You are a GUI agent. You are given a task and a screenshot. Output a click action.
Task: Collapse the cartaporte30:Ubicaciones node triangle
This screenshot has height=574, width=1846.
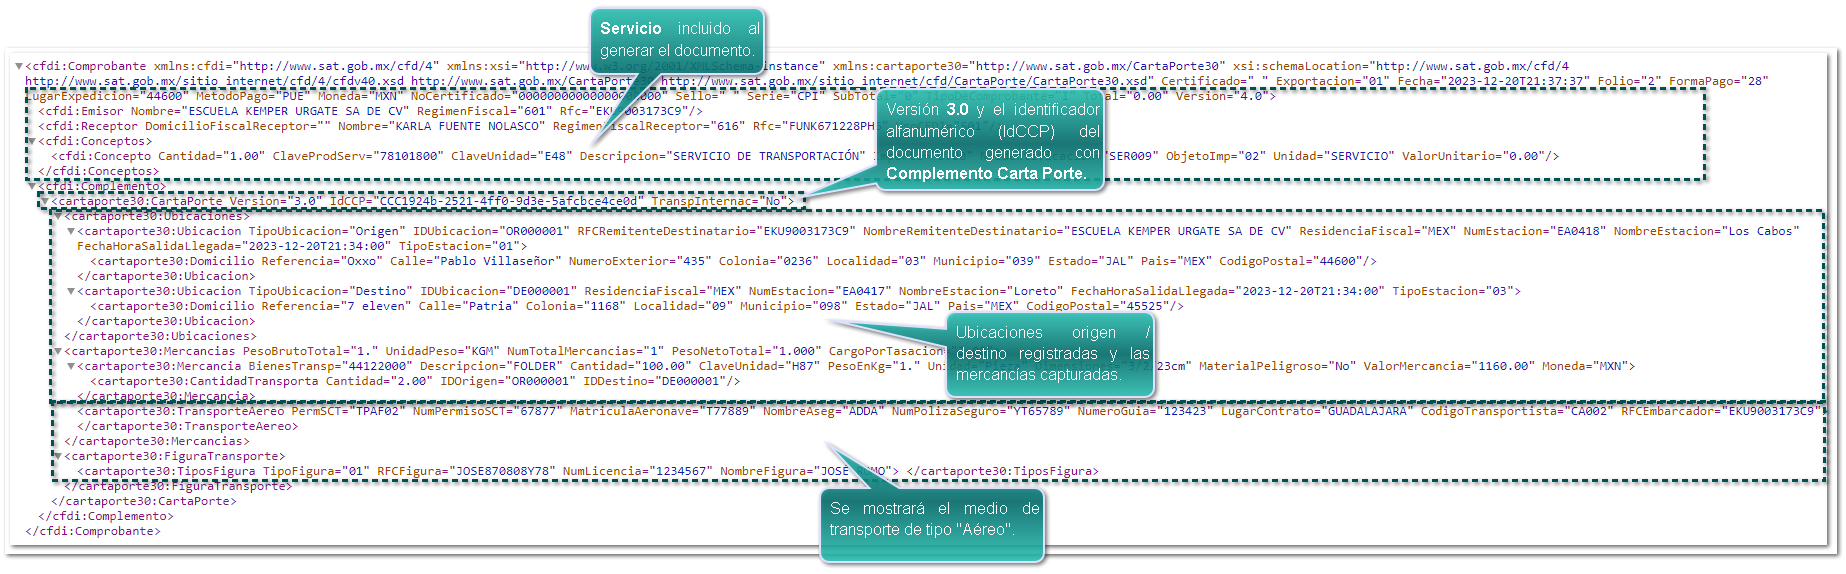point(58,217)
